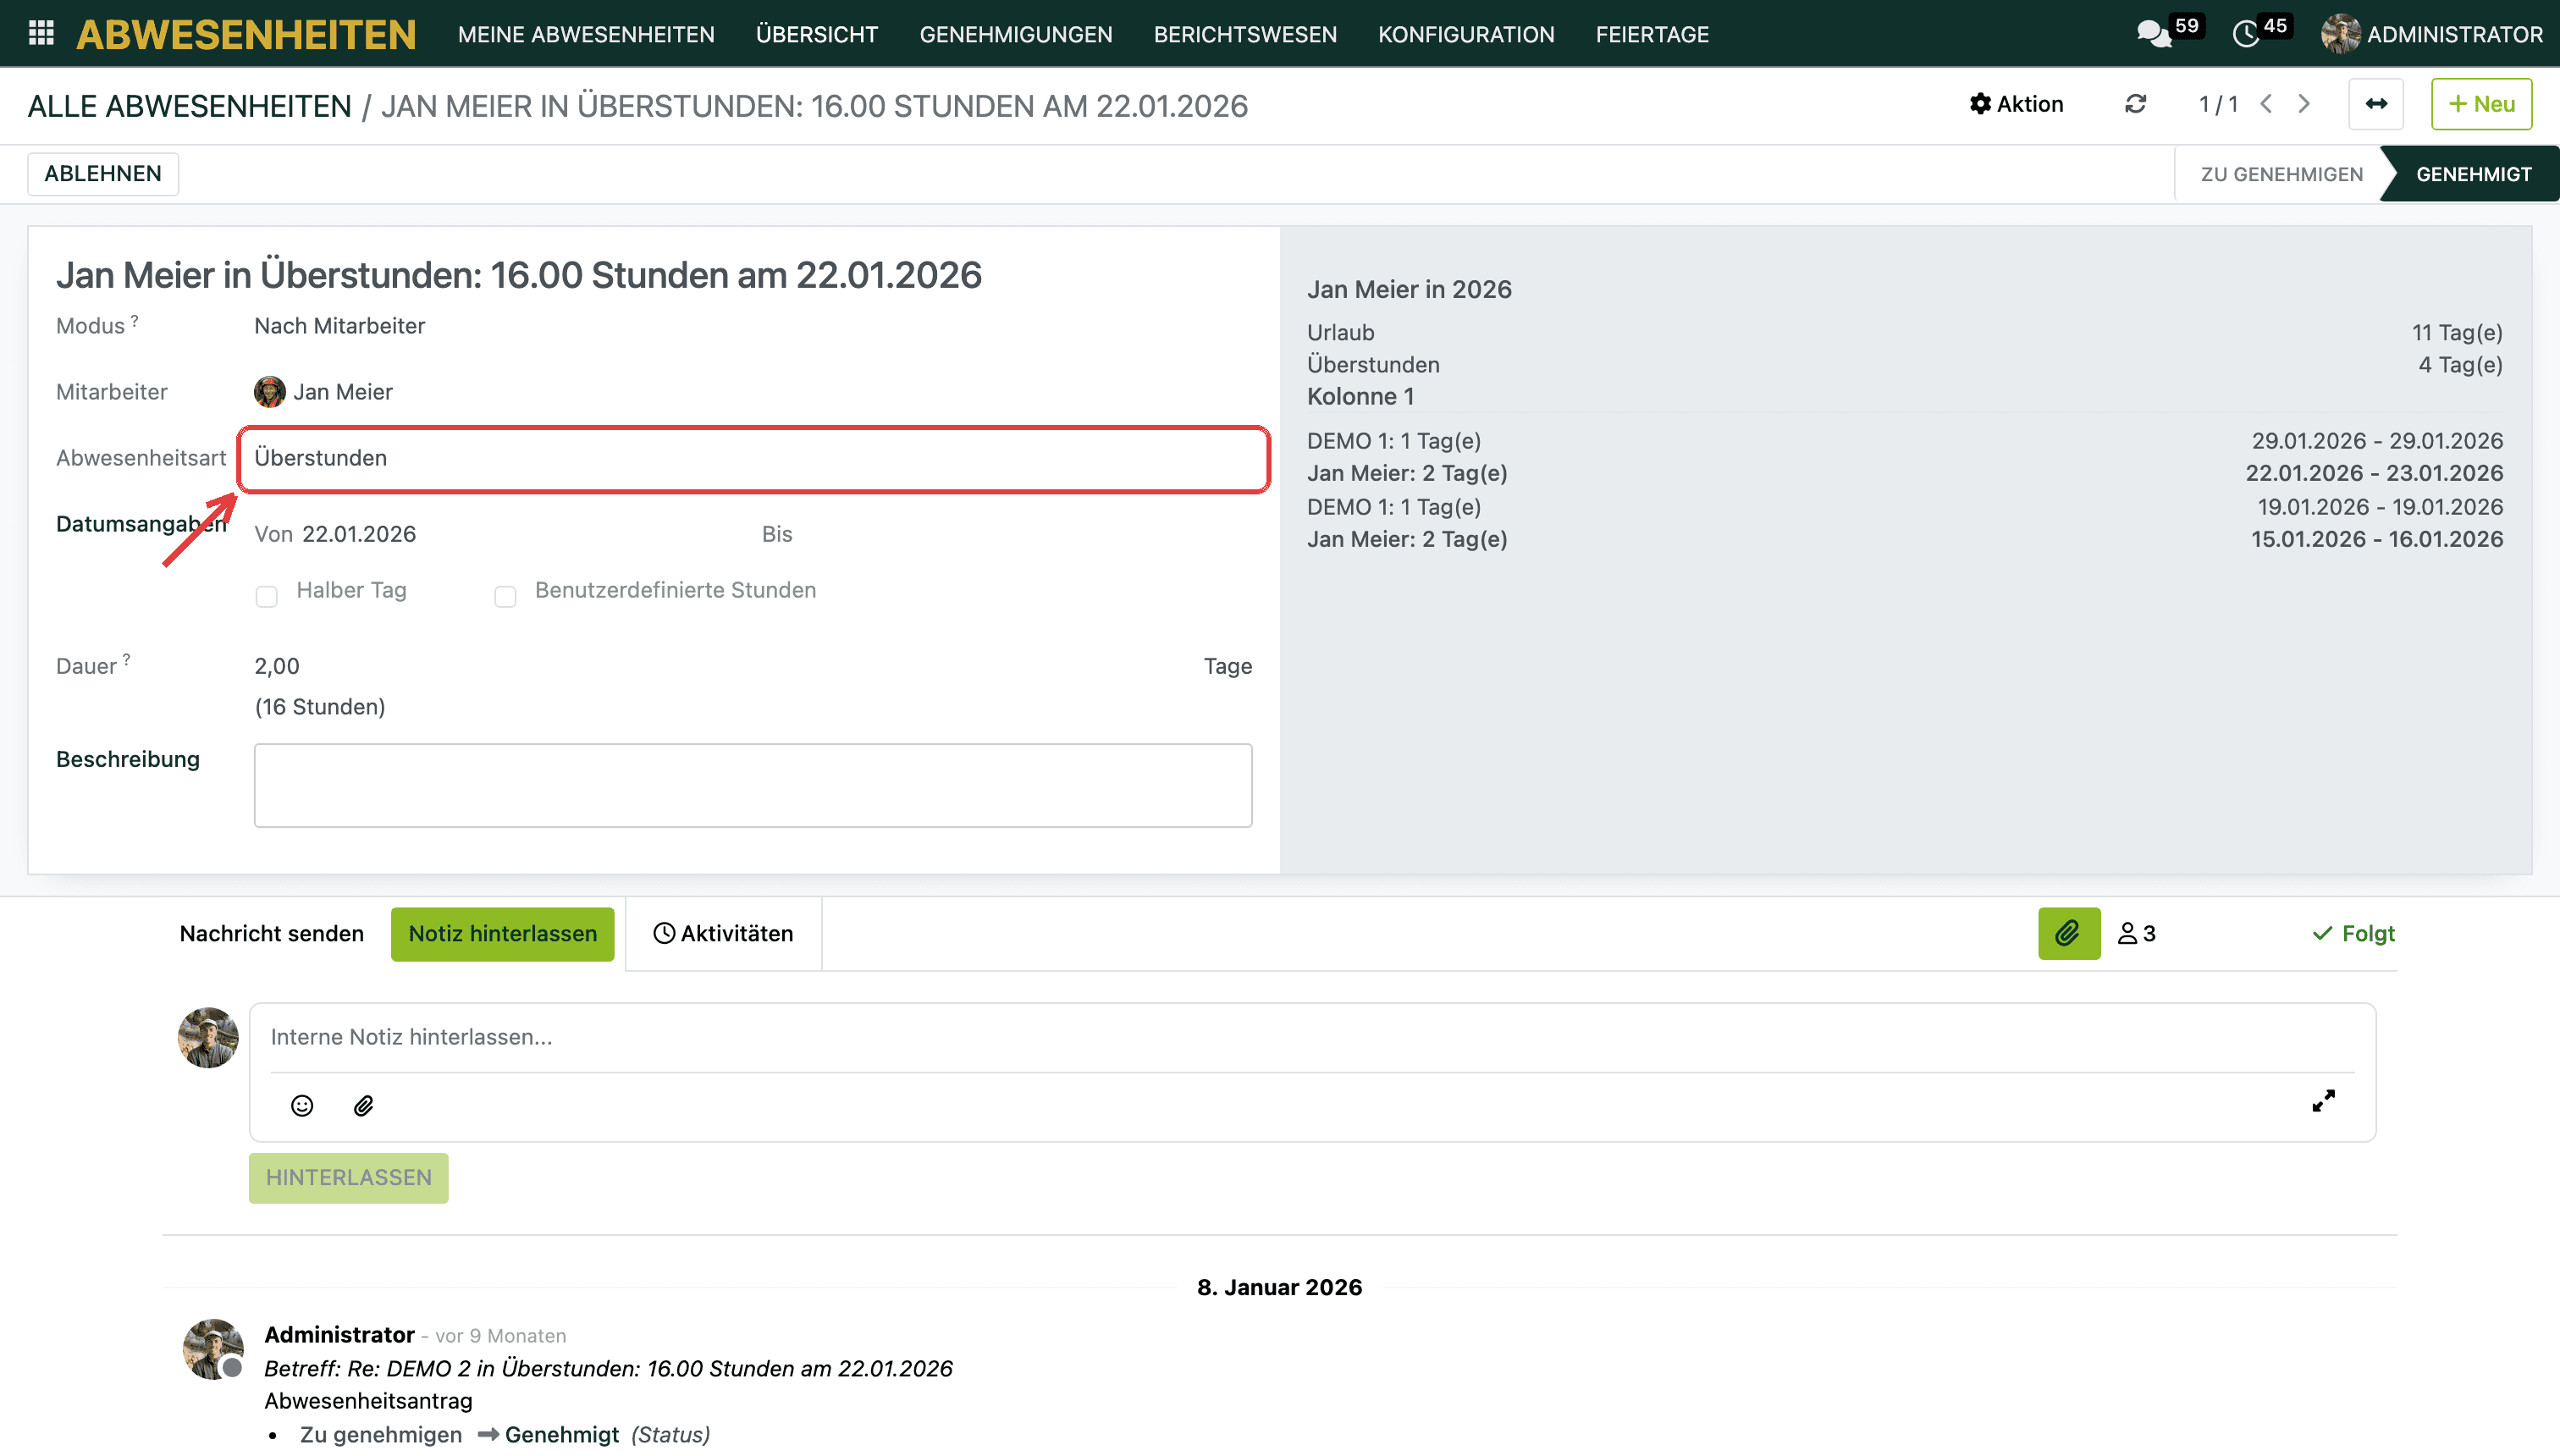
Task: Select the Genehmigt status stage
Action: pyautogui.click(x=2473, y=174)
